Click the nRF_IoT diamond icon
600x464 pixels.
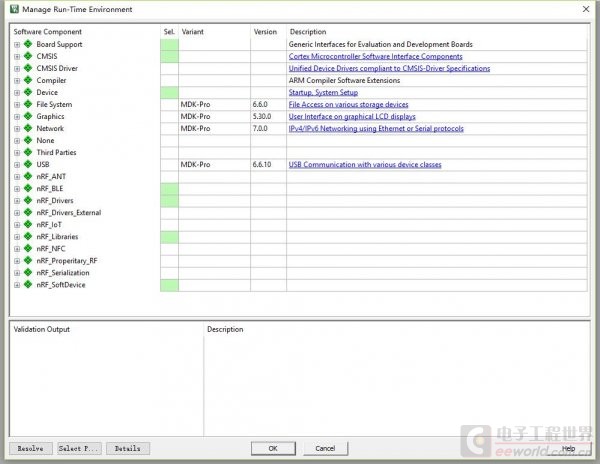tap(28, 224)
